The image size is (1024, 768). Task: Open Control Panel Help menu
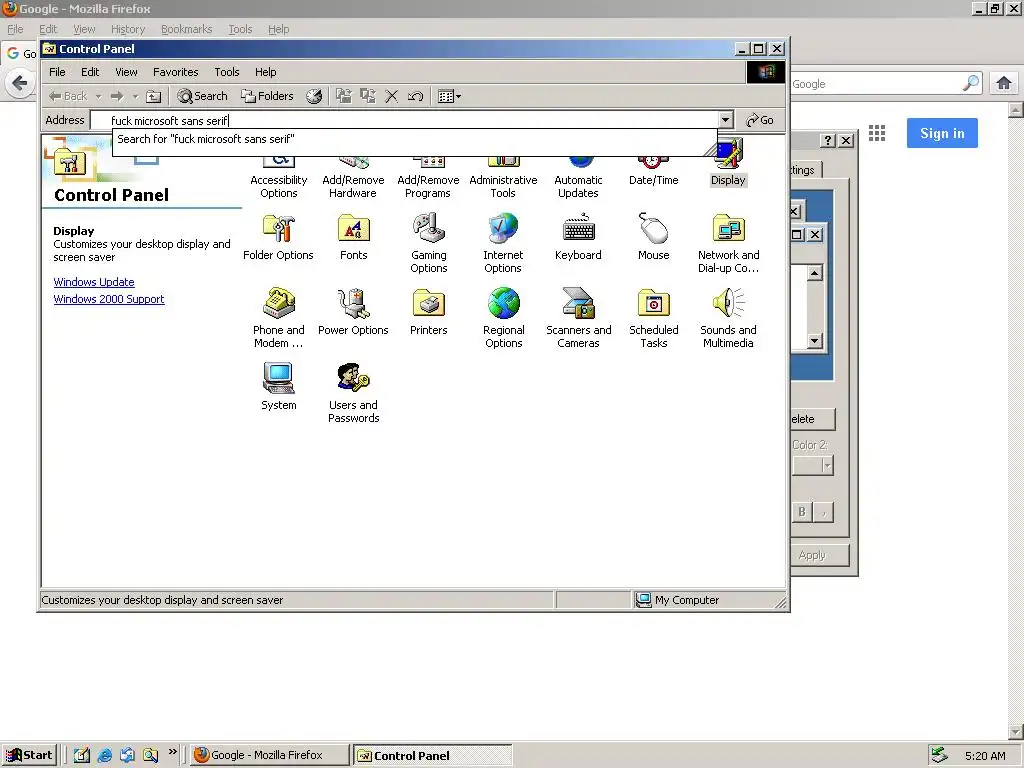tap(266, 72)
